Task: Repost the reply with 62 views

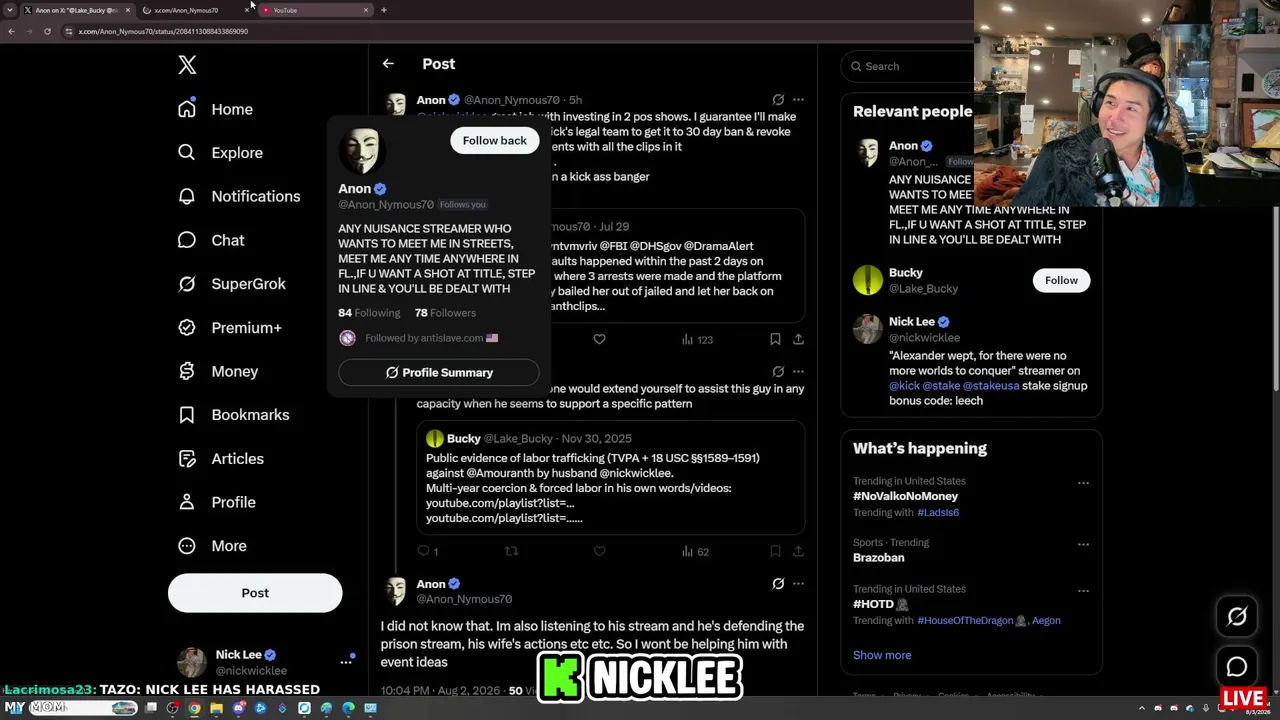Action: pyautogui.click(x=511, y=551)
